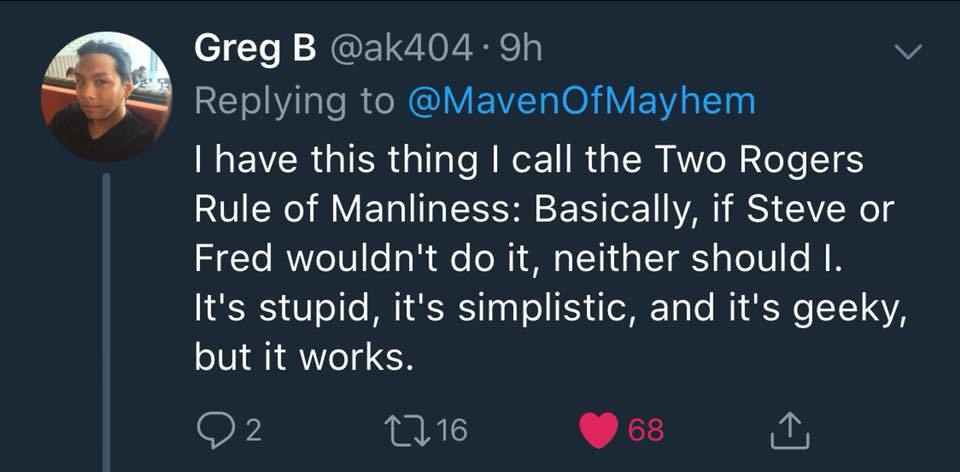Expand the tweet options chevron menu
Viewport: 960px width, 472px height.
(908, 52)
